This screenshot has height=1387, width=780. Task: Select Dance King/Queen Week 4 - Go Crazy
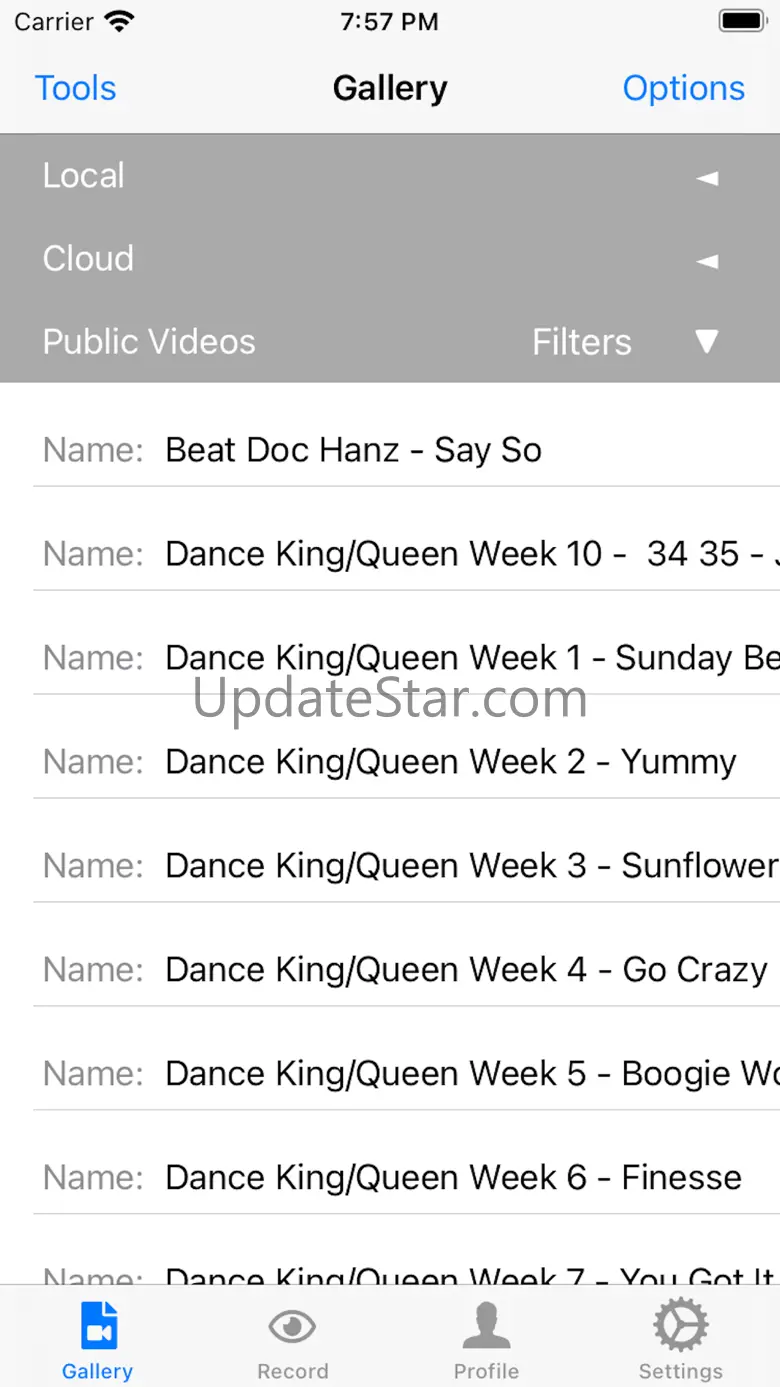click(465, 970)
